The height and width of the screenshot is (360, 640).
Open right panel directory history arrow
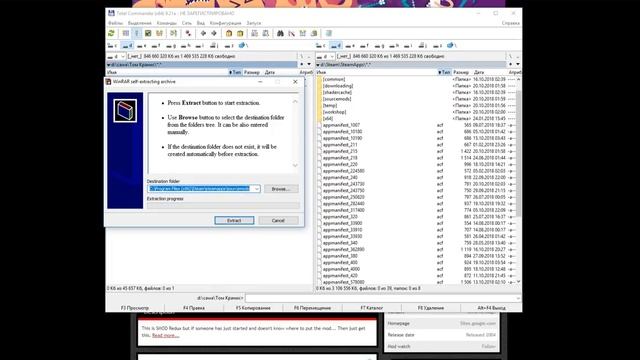pyautogui.click(x=518, y=64)
